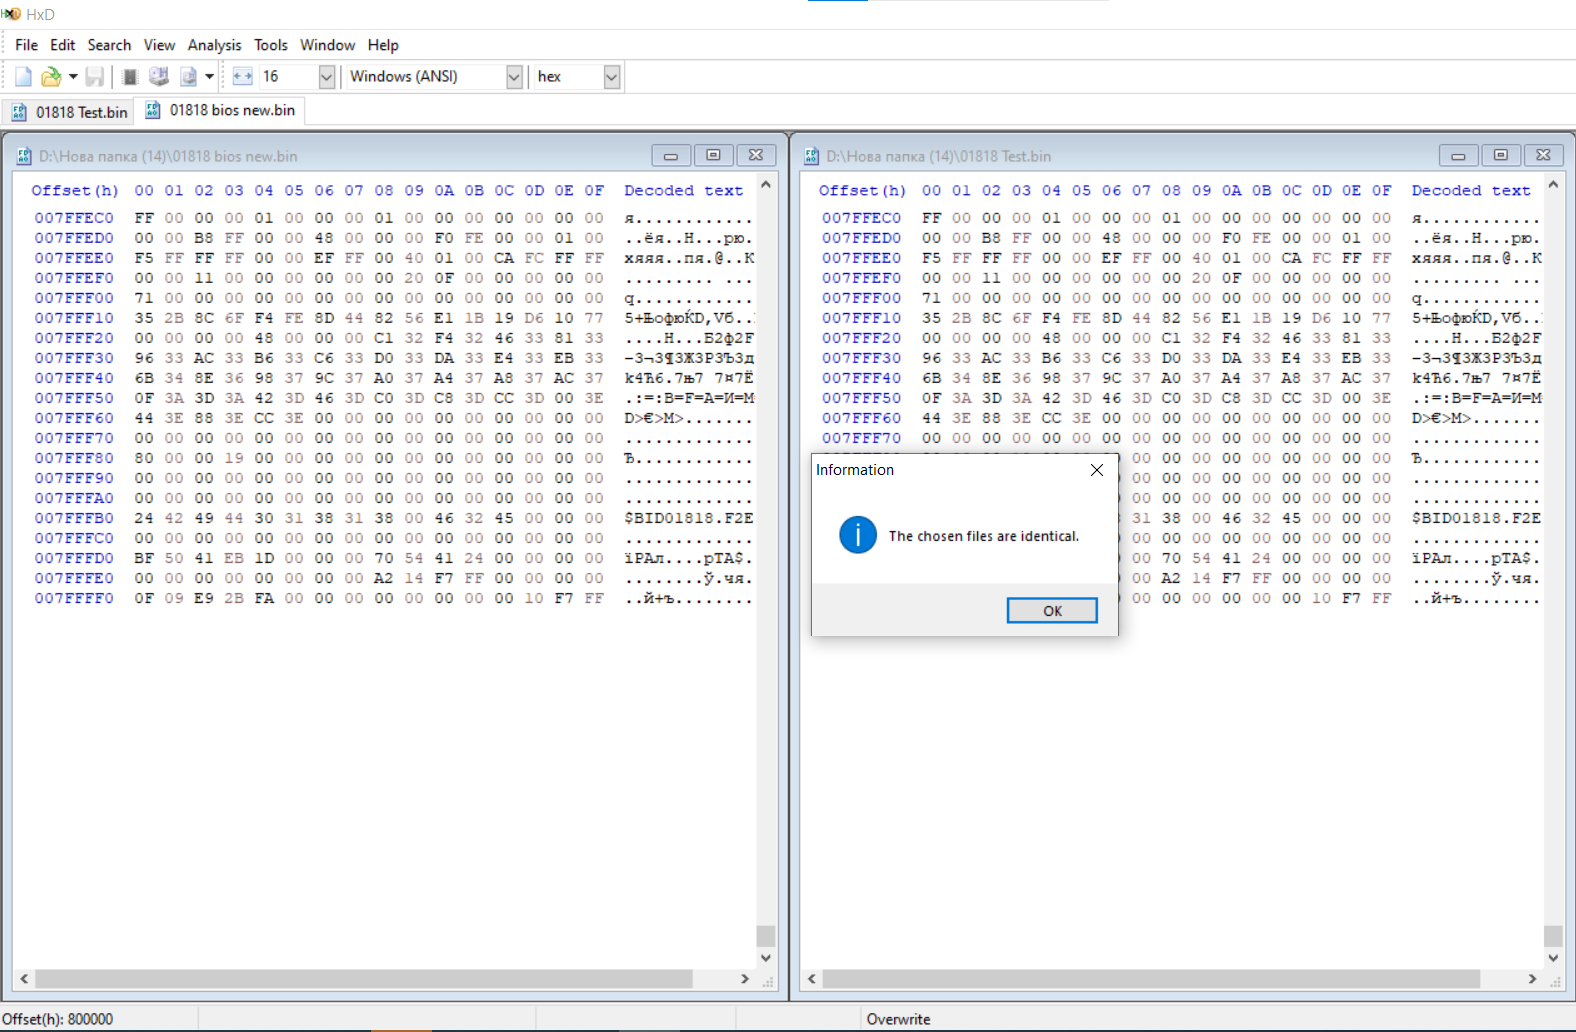Create a new file with the New toolbar icon
Image resolution: width=1576 pixels, height=1032 pixels.
[x=23, y=77]
